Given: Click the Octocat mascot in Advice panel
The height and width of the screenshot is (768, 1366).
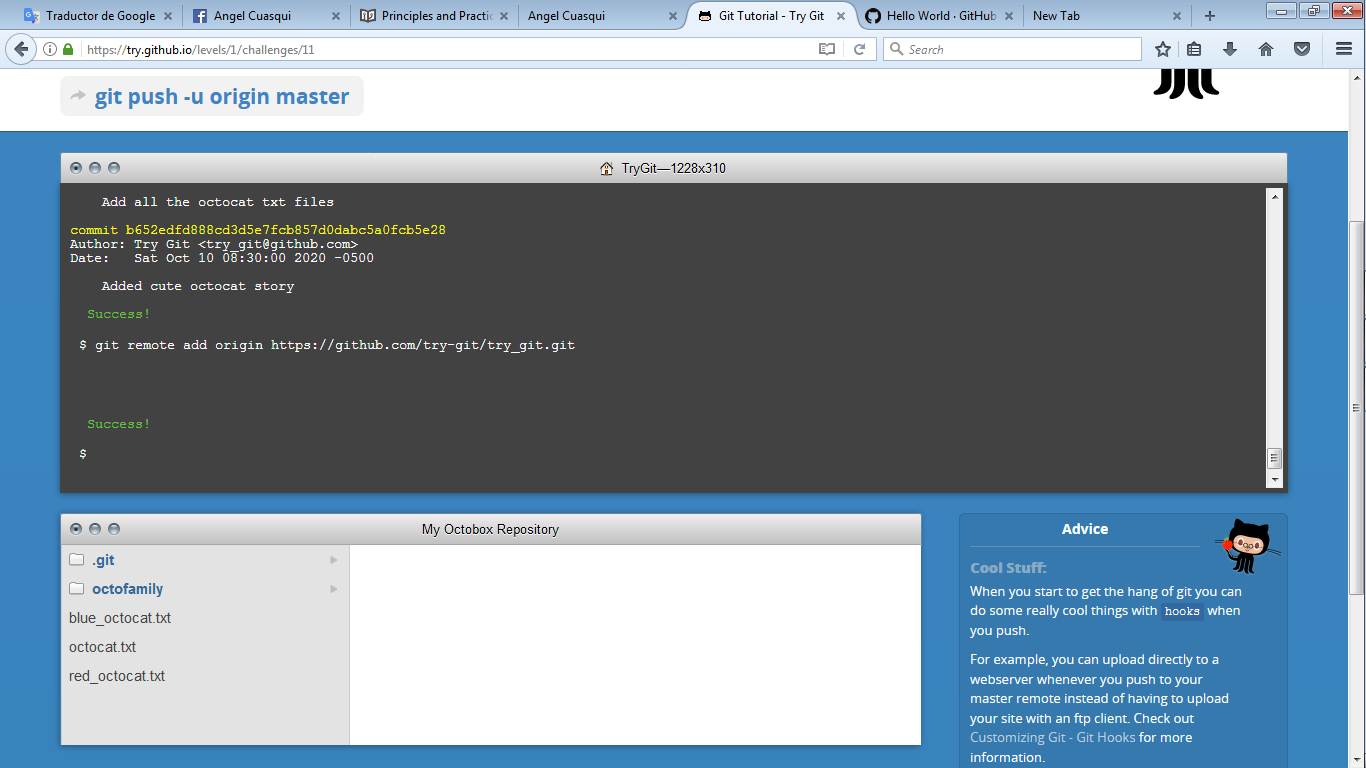Looking at the screenshot, I should tap(1248, 545).
